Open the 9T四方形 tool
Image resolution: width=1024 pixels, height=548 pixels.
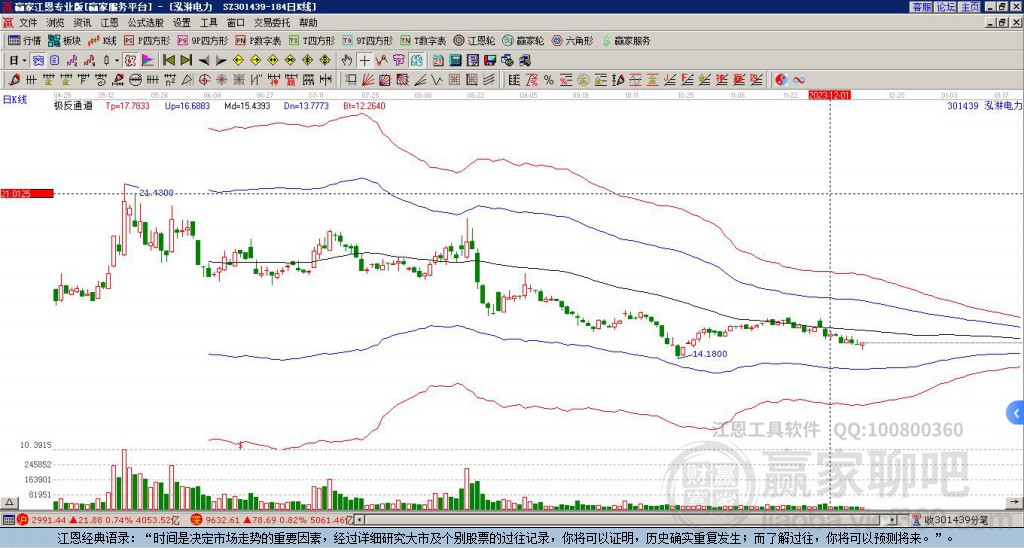tap(368, 40)
